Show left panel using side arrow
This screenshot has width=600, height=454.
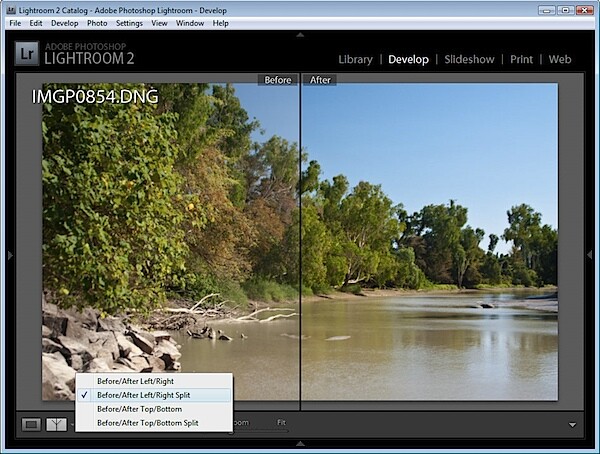pyautogui.click(x=10, y=255)
